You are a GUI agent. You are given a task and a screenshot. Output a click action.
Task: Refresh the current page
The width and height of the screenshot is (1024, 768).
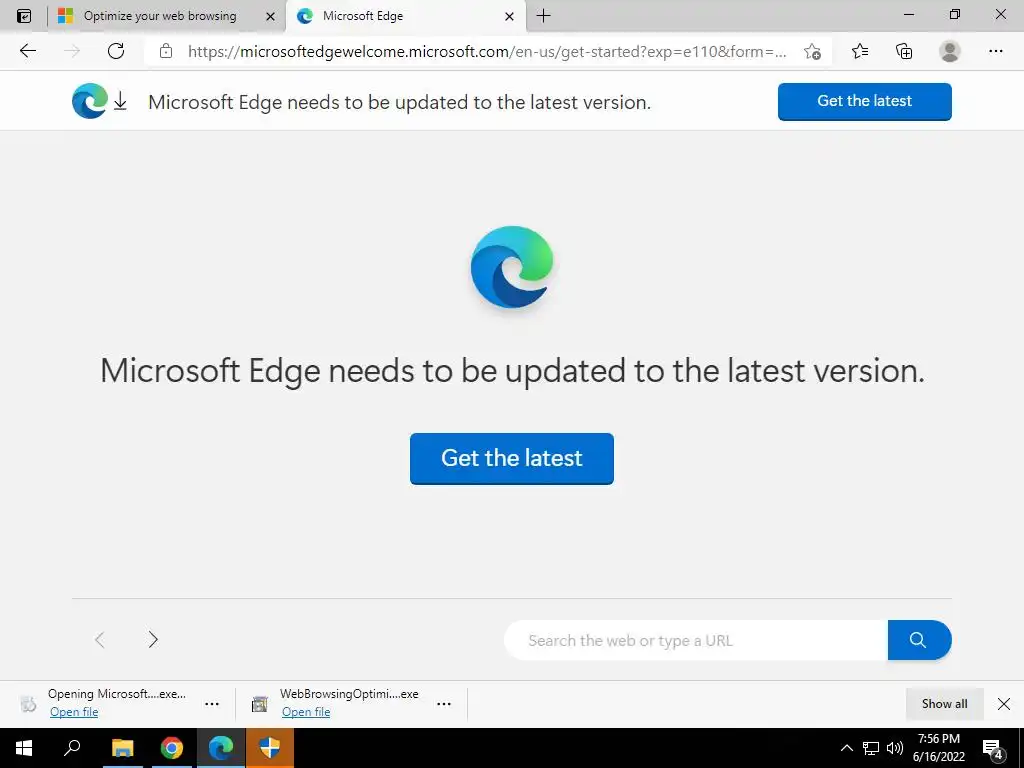tap(116, 51)
